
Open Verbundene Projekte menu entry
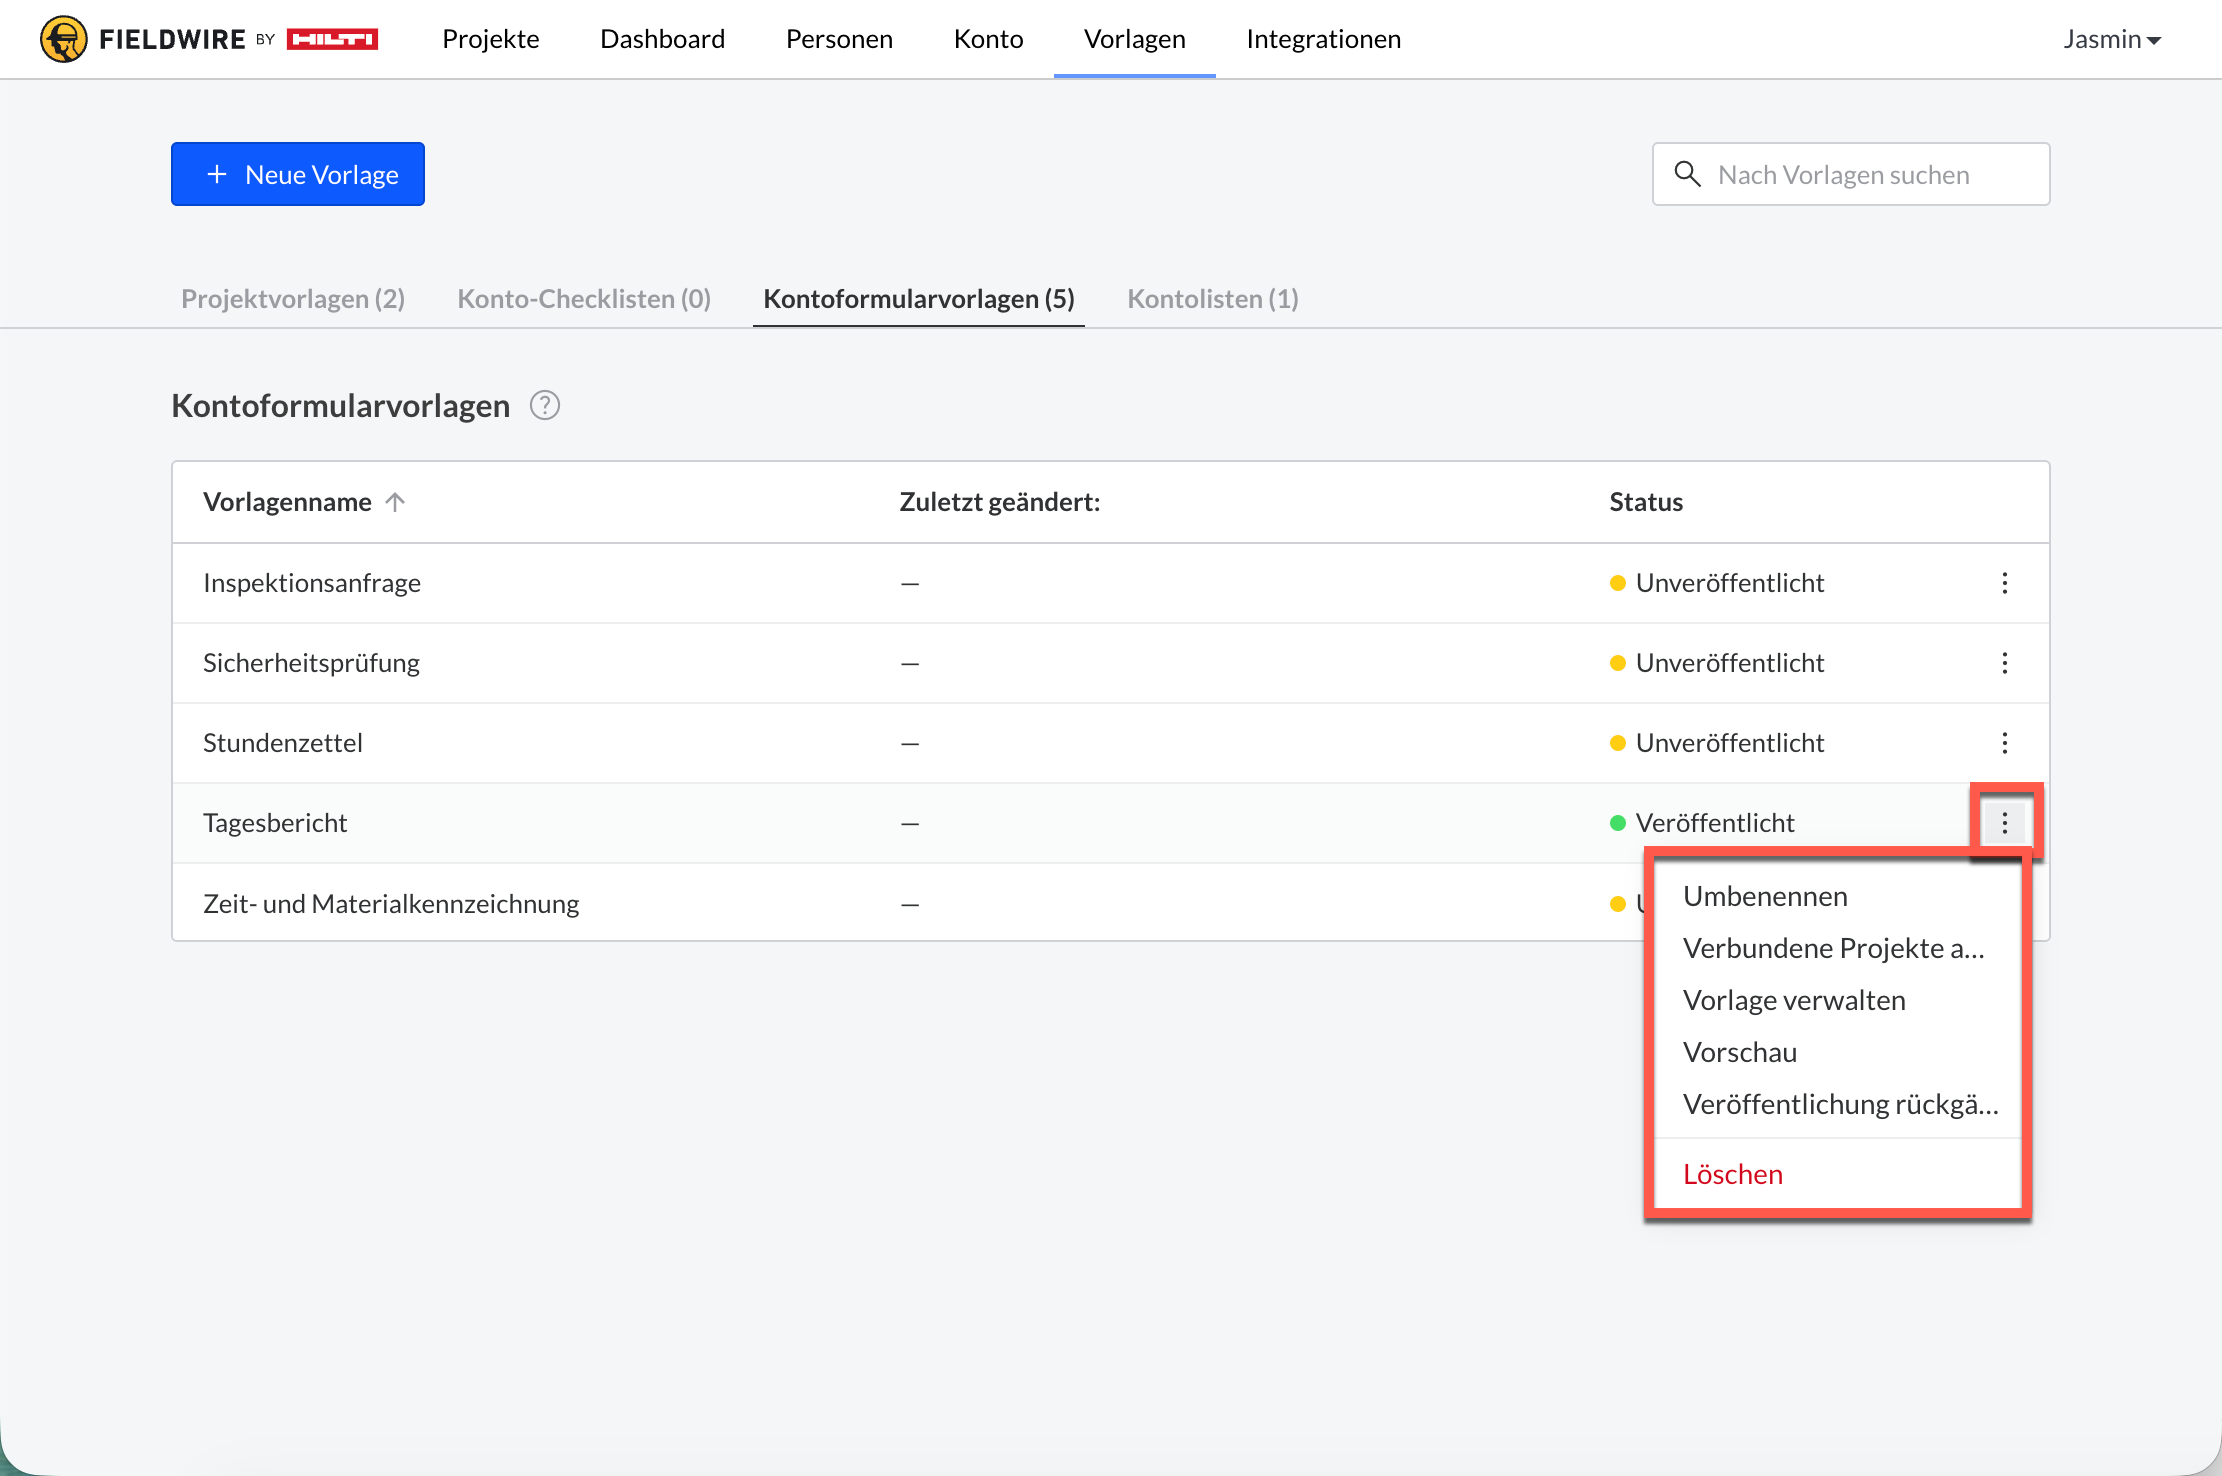pyautogui.click(x=1833, y=948)
